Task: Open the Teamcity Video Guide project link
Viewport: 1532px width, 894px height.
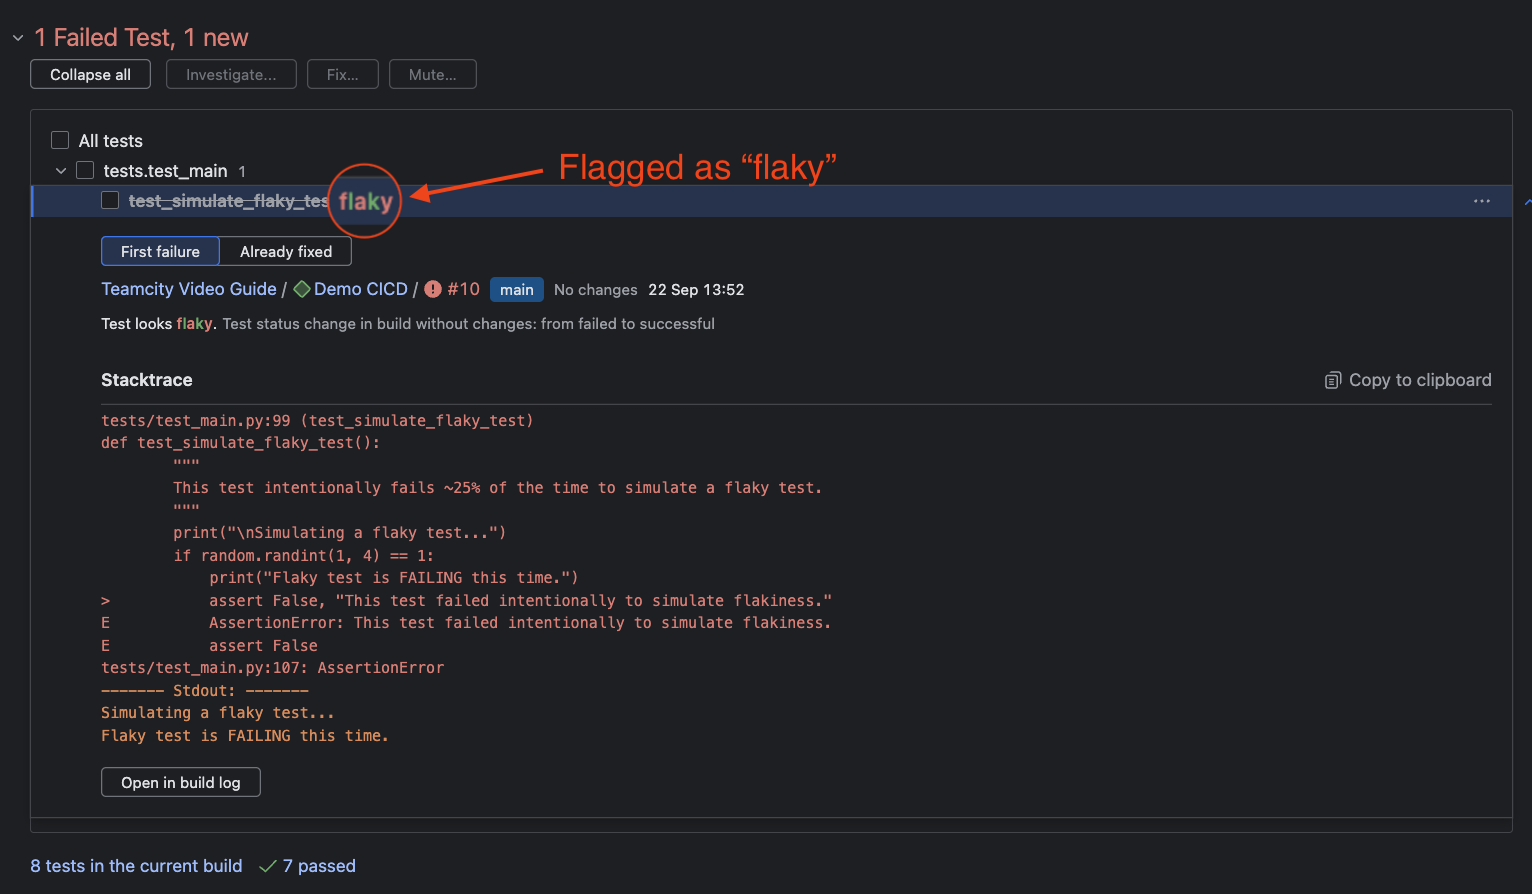Action: (x=189, y=289)
